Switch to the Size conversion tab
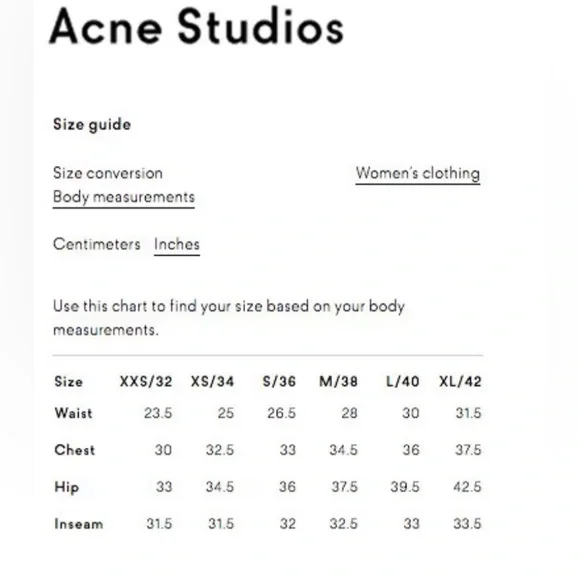Image resolution: width=580 pixels, height=580 pixels. click(108, 173)
